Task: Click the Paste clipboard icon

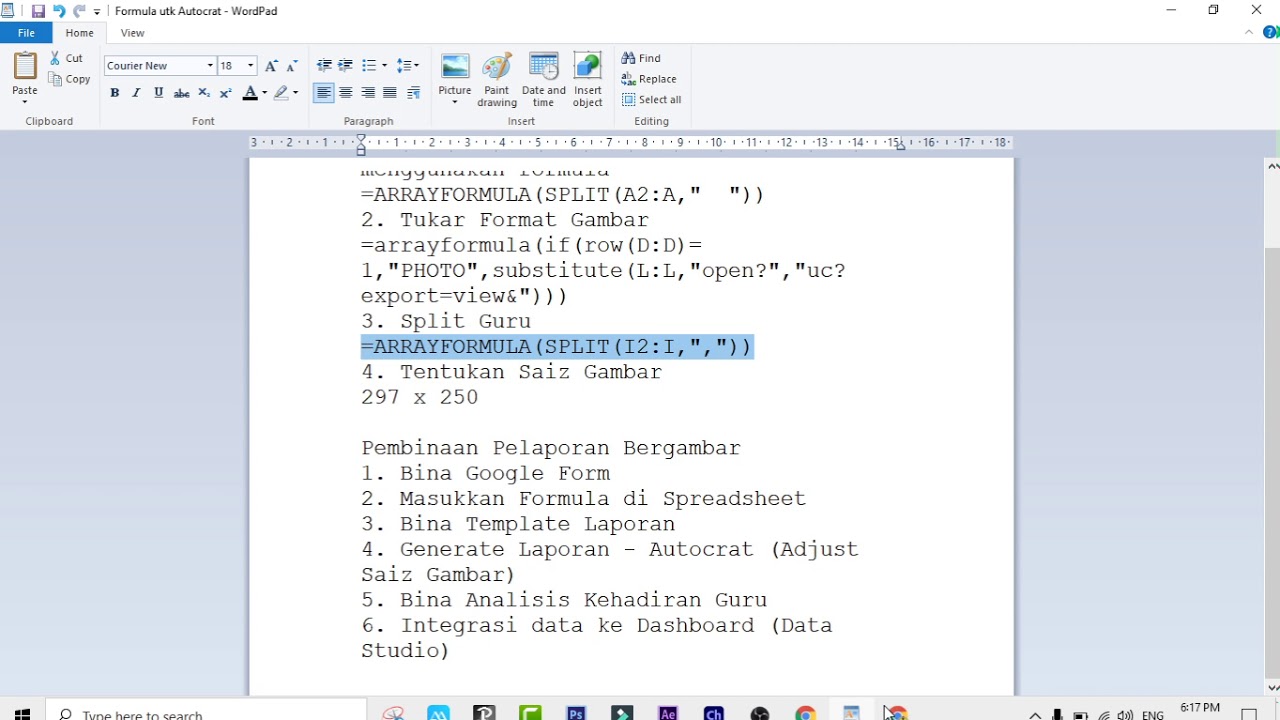Action: [x=25, y=66]
